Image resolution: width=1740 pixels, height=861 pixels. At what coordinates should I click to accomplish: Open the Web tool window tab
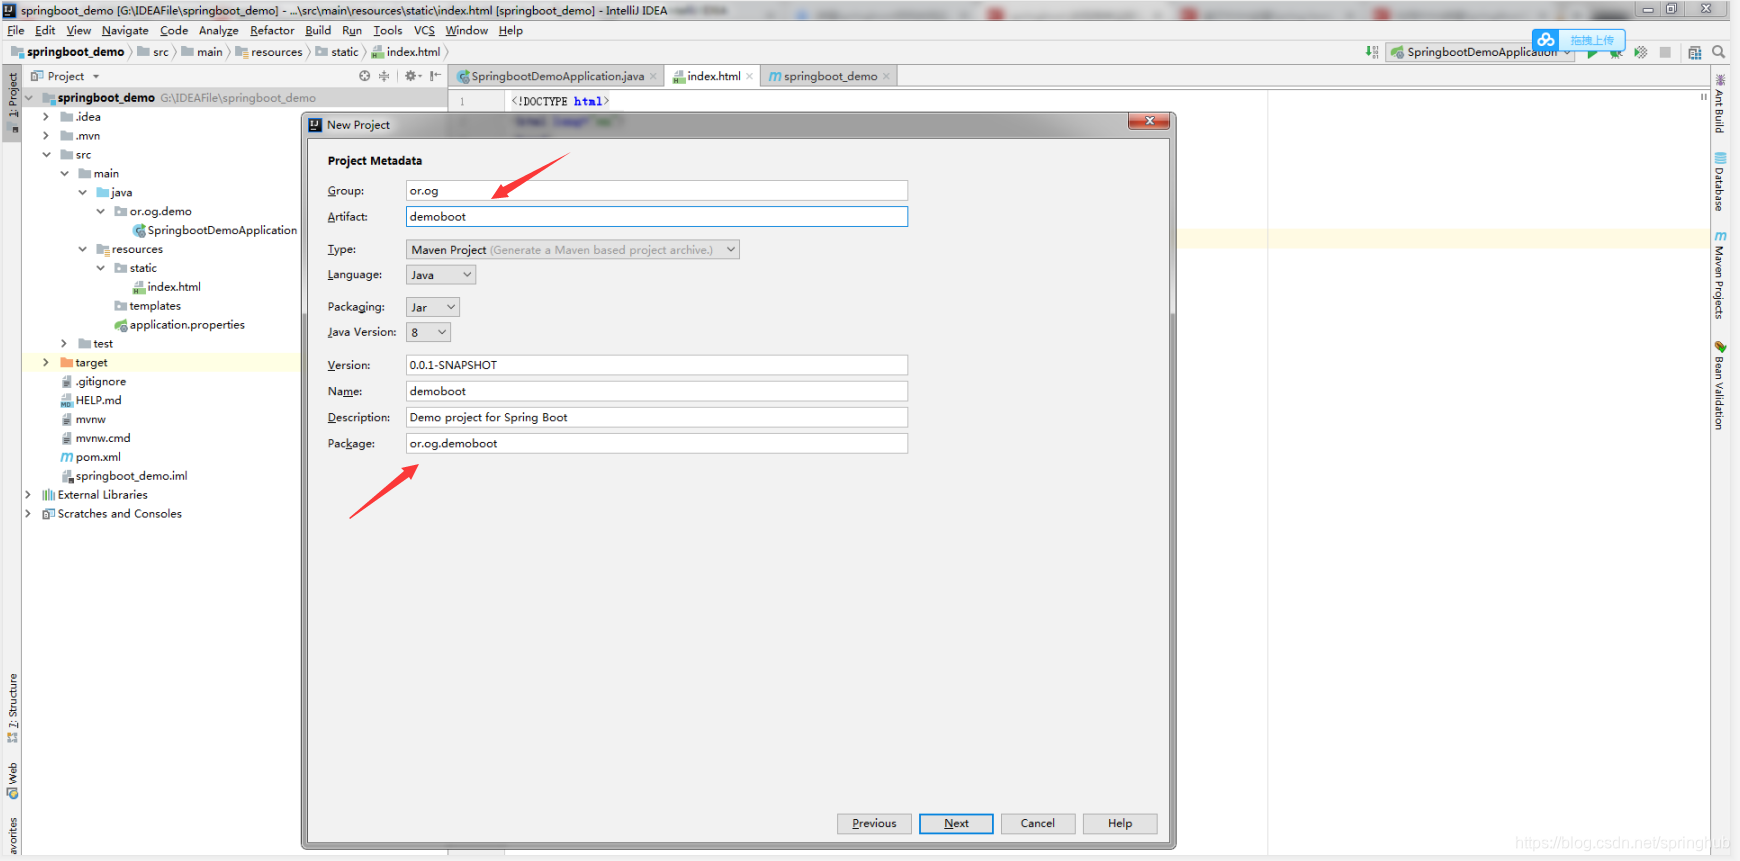12,781
